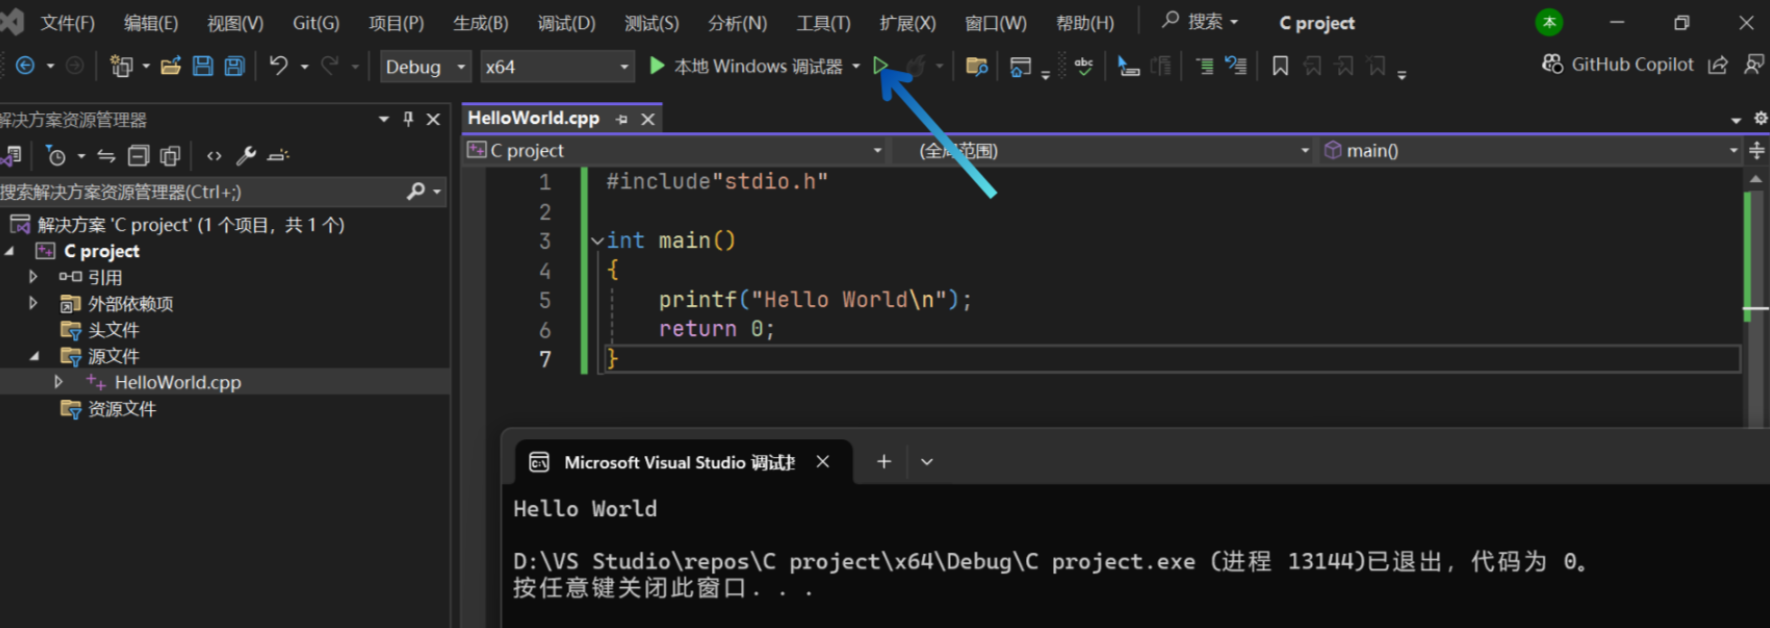
Task: Expand the 外部依赖项 node
Action: coord(33,303)
